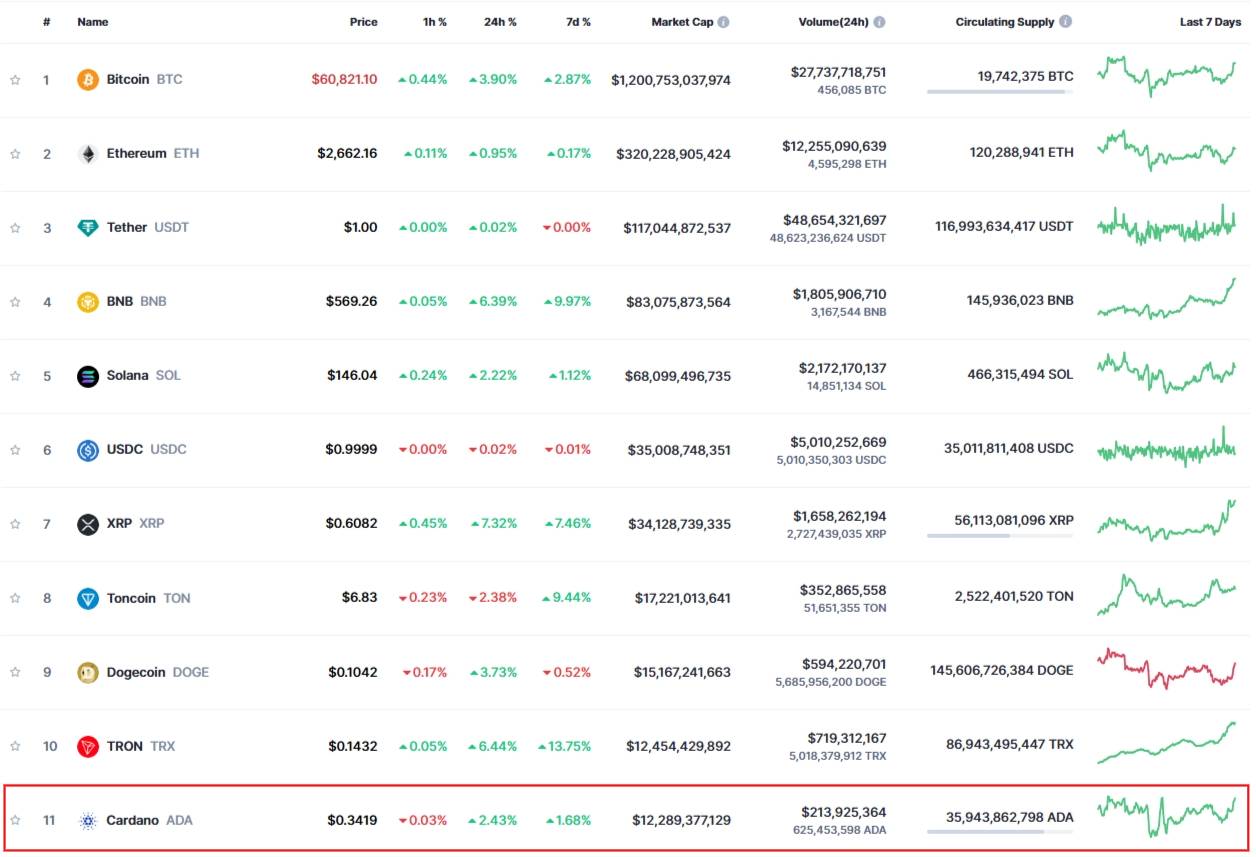Screen dimensions: 1256x857
Task: Open TRON's last 7 days chart
Action: click(1166, 743)
